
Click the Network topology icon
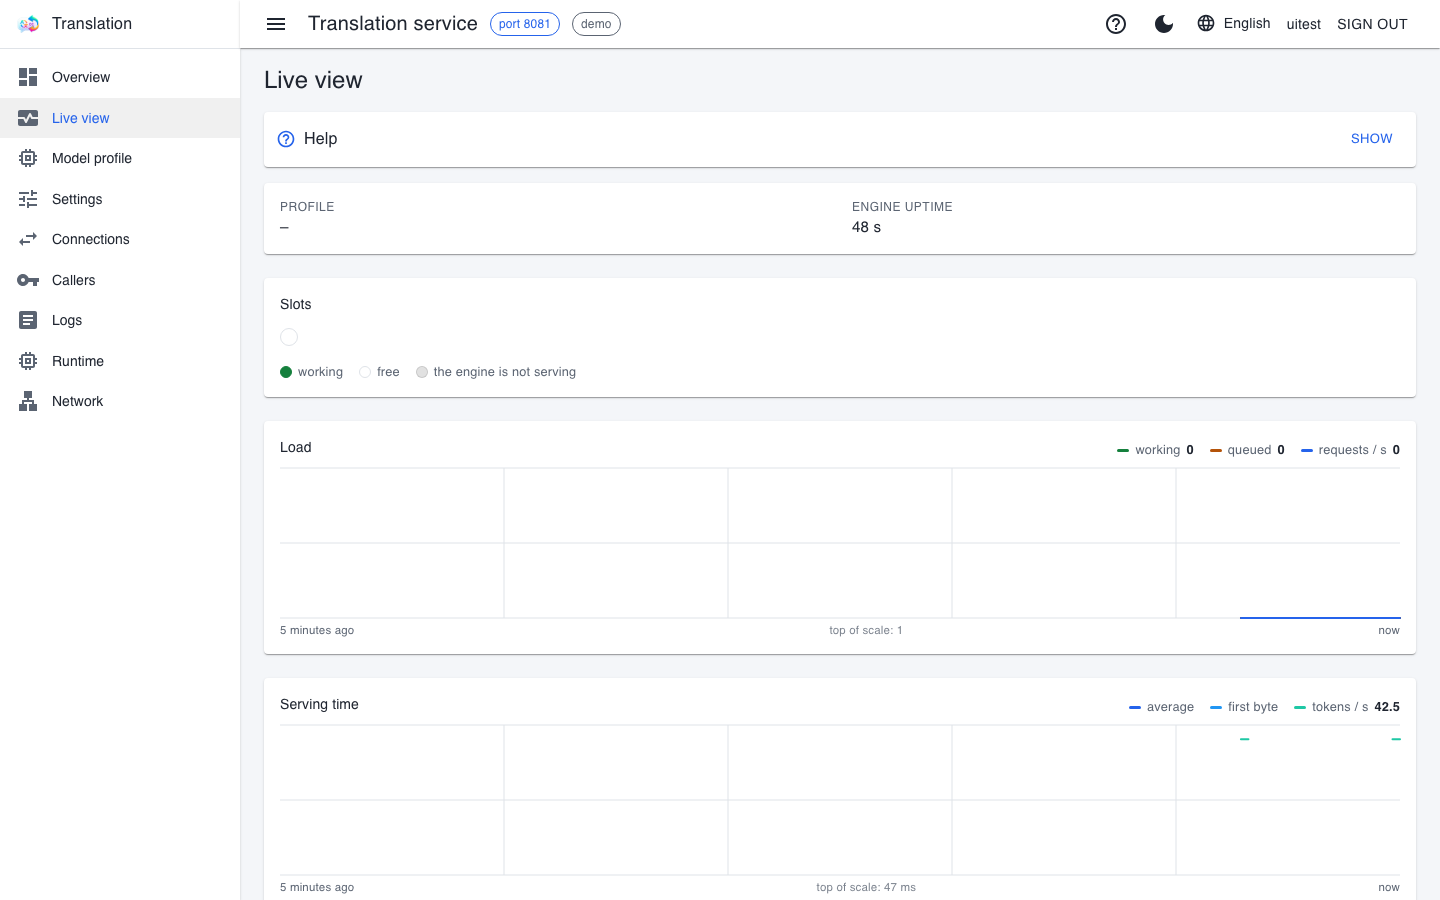28,401
